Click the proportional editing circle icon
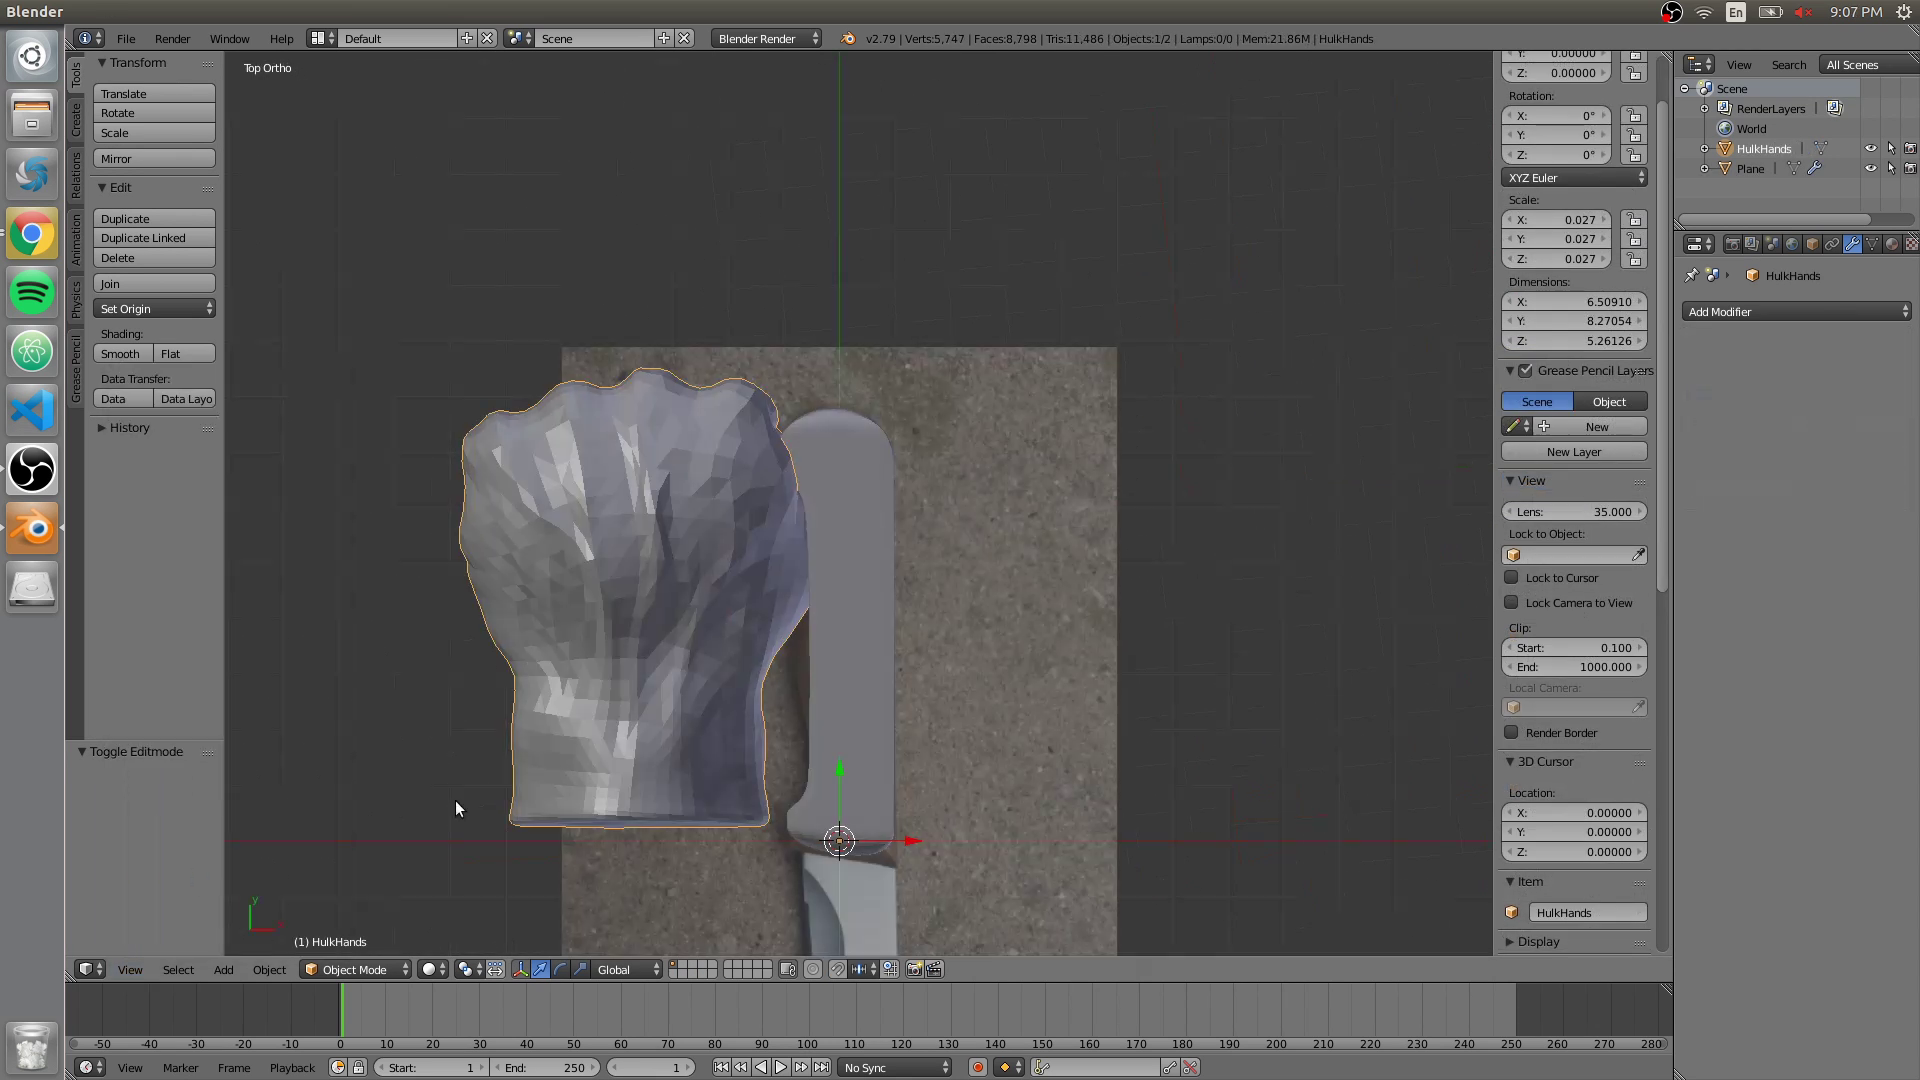This screenshot has height=1080, width=1920. click(x=813, y=970)
